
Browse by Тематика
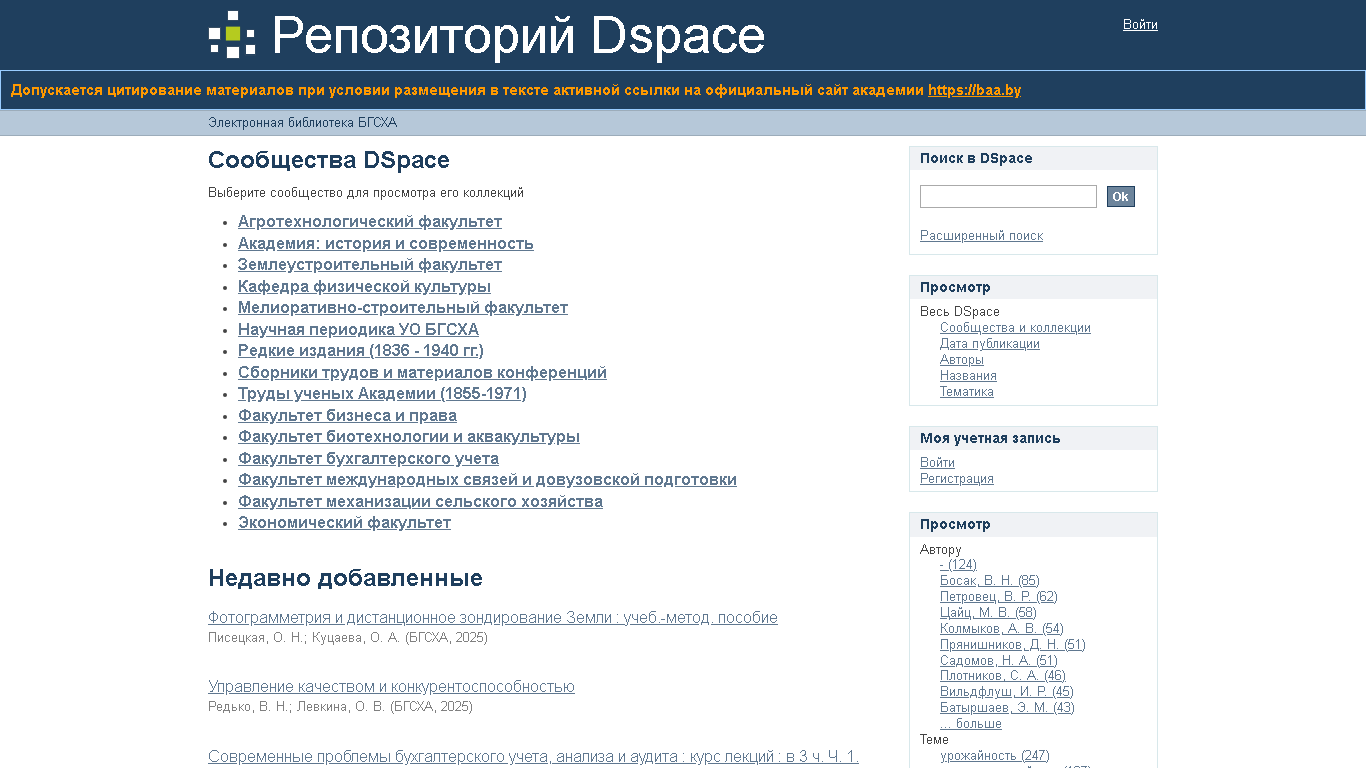(x=966, y=392)
